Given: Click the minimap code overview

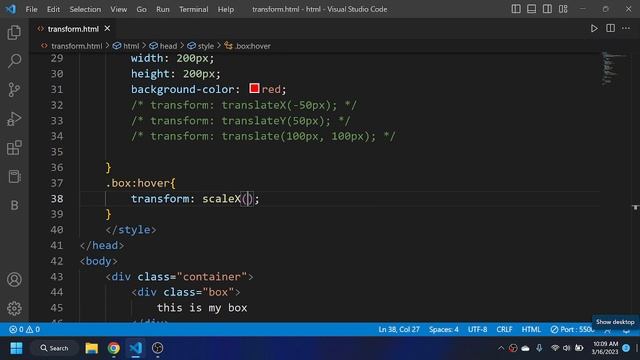Looking at the screenshot, I should [613, 69].
